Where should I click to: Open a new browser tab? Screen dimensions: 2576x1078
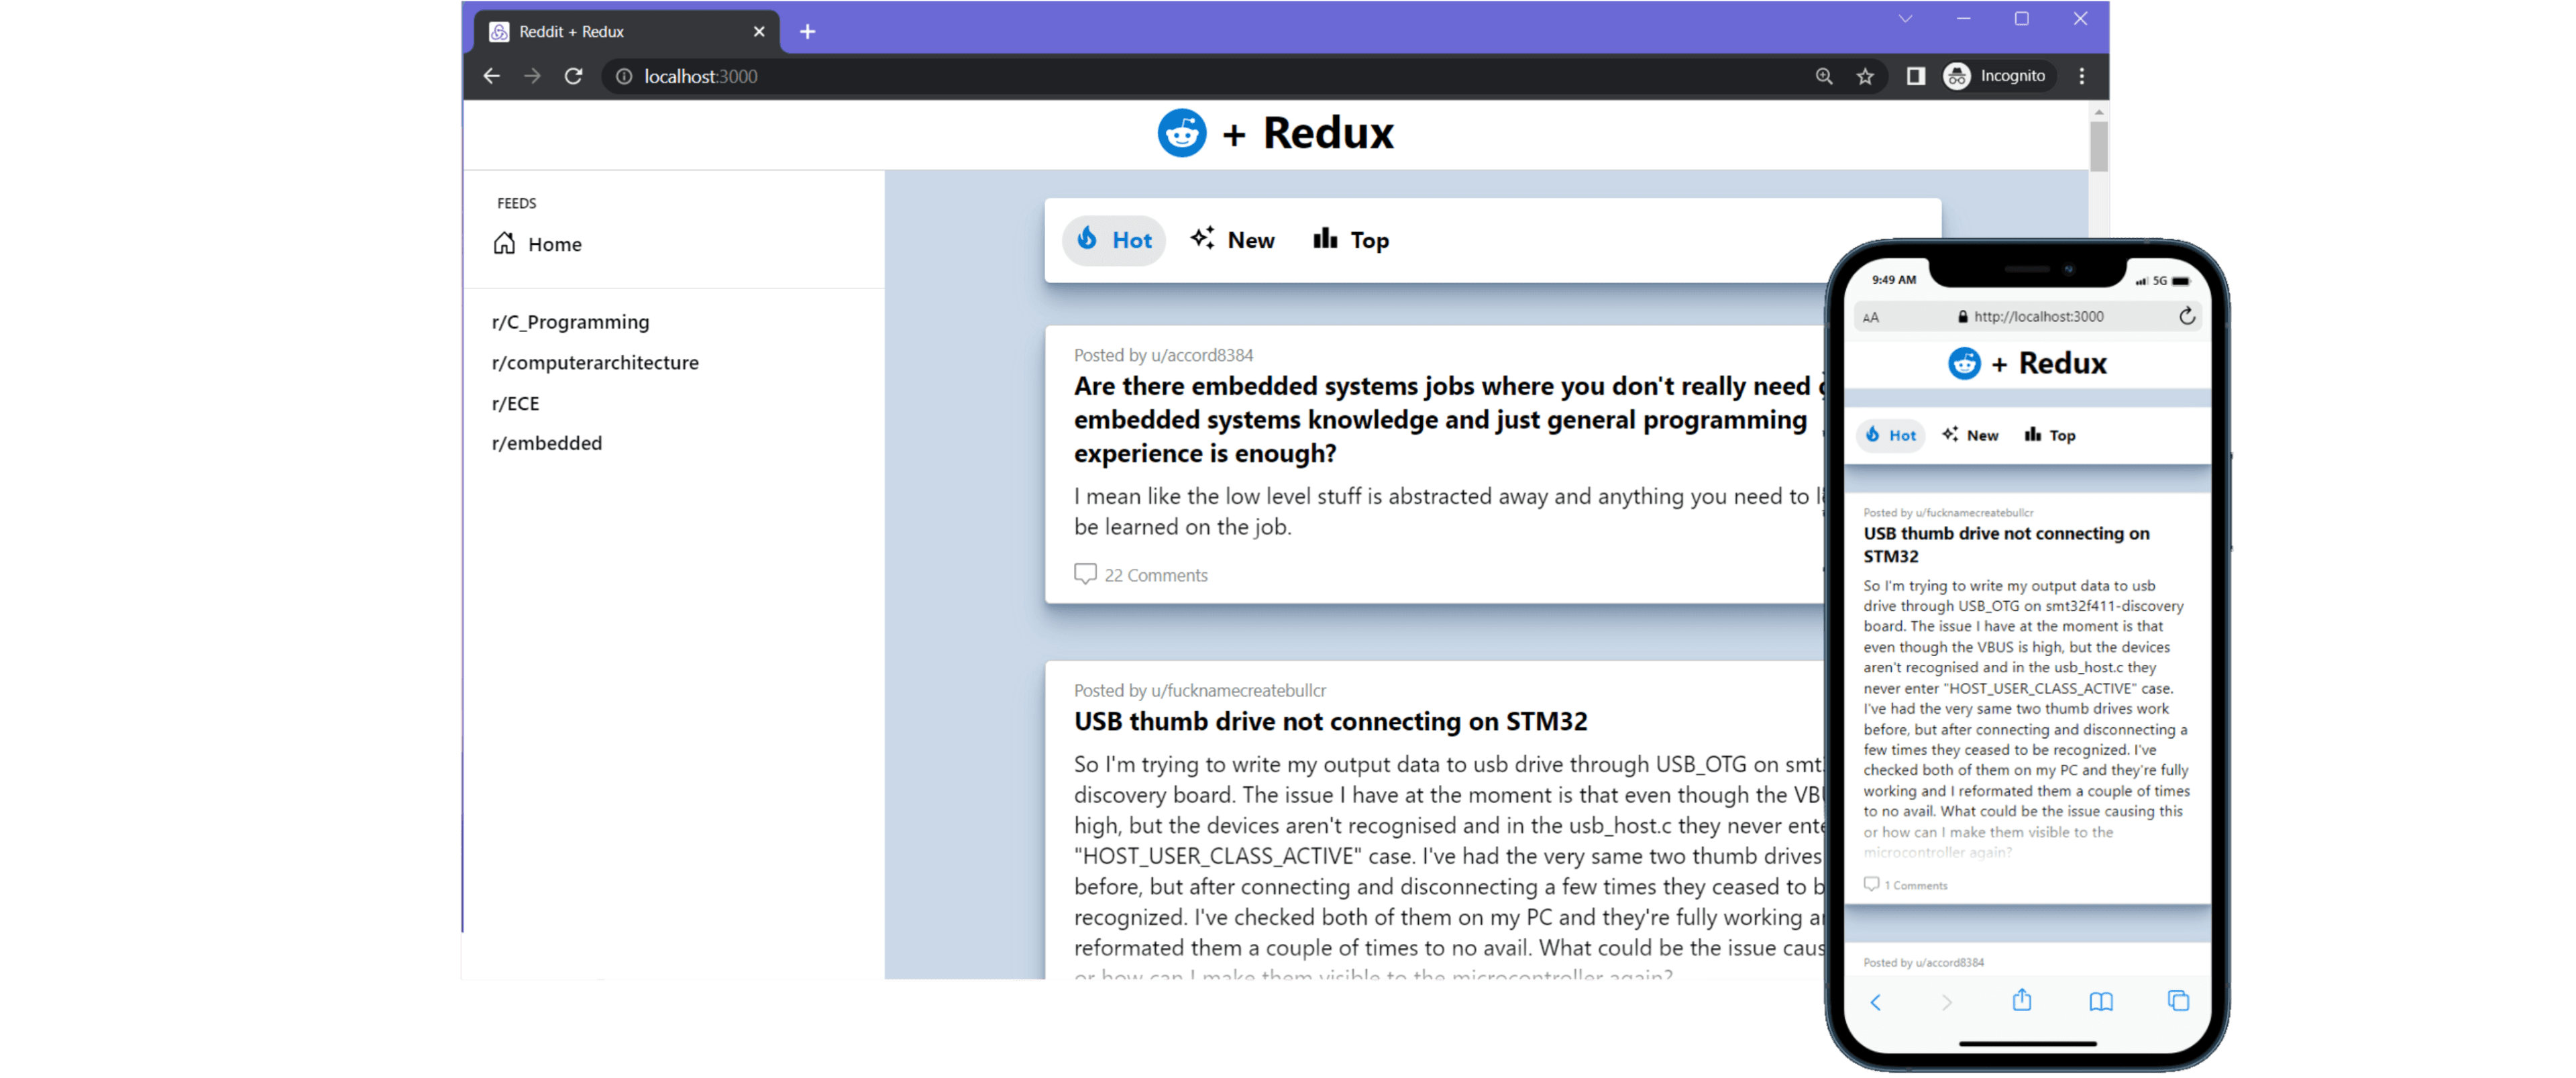pyautogui.click(x=807, y=32)
